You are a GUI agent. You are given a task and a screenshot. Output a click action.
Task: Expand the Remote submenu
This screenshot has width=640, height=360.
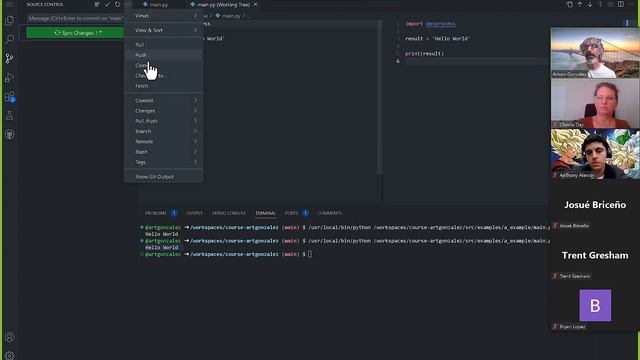(x=163, y=141)
